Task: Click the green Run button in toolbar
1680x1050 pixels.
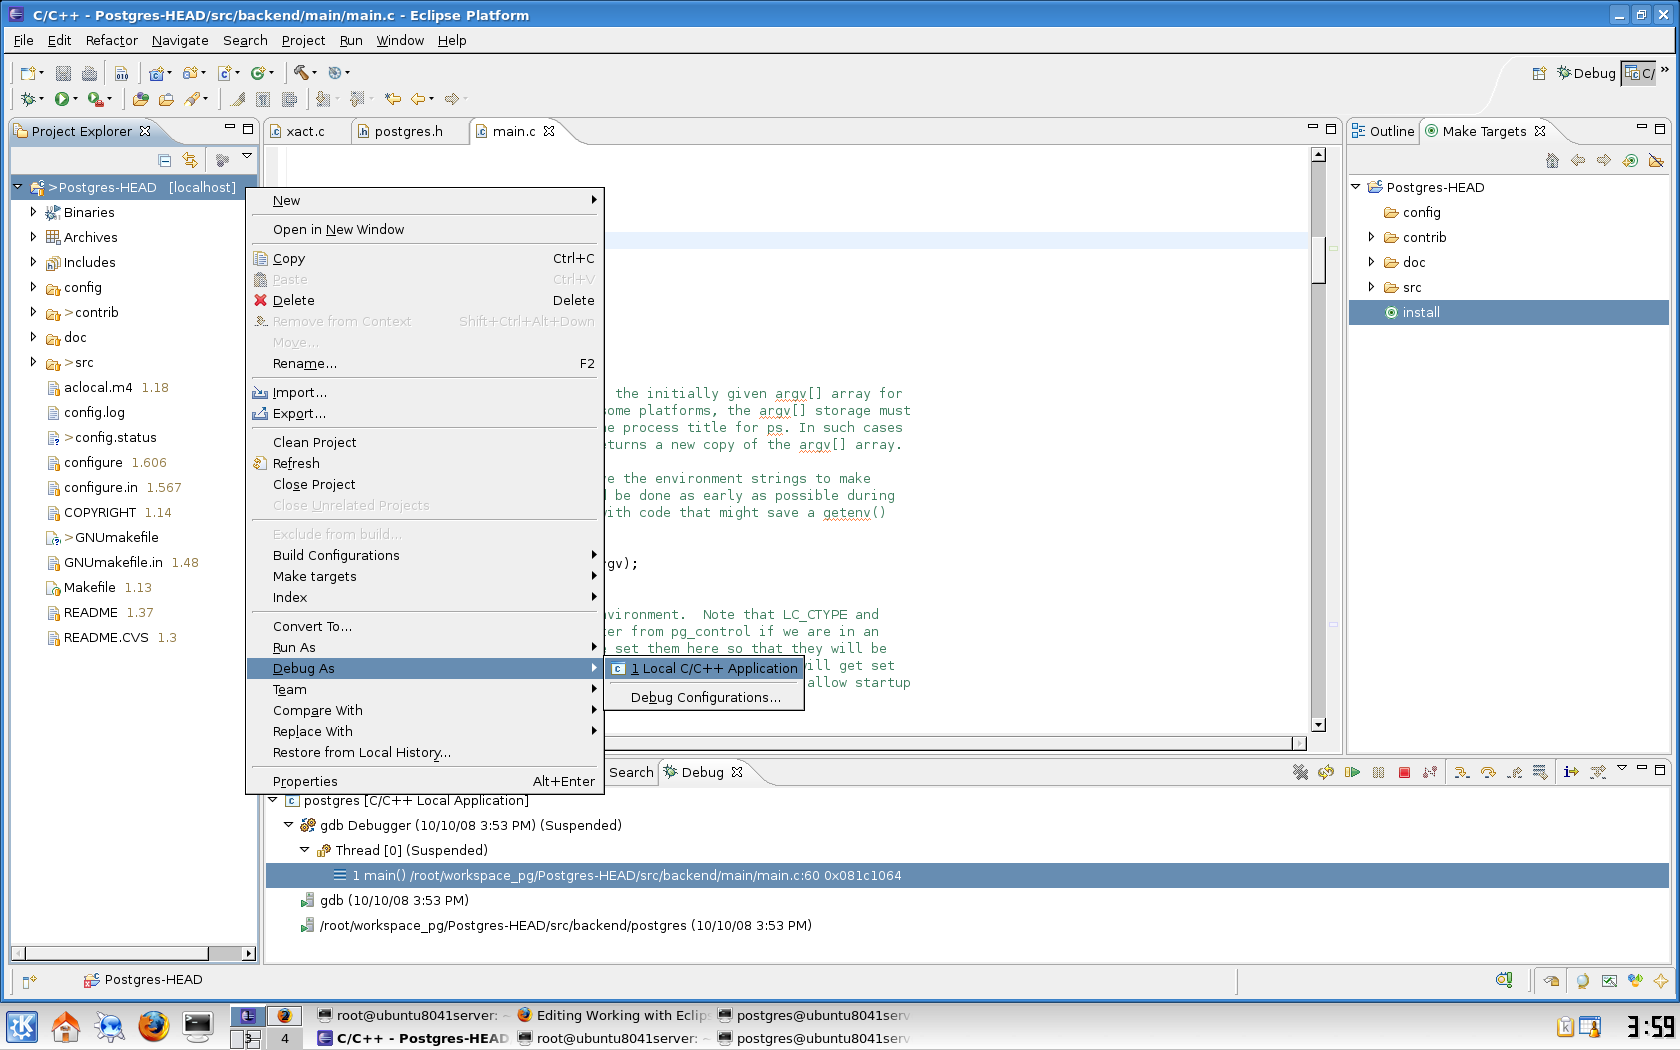Action: [62, 99]
